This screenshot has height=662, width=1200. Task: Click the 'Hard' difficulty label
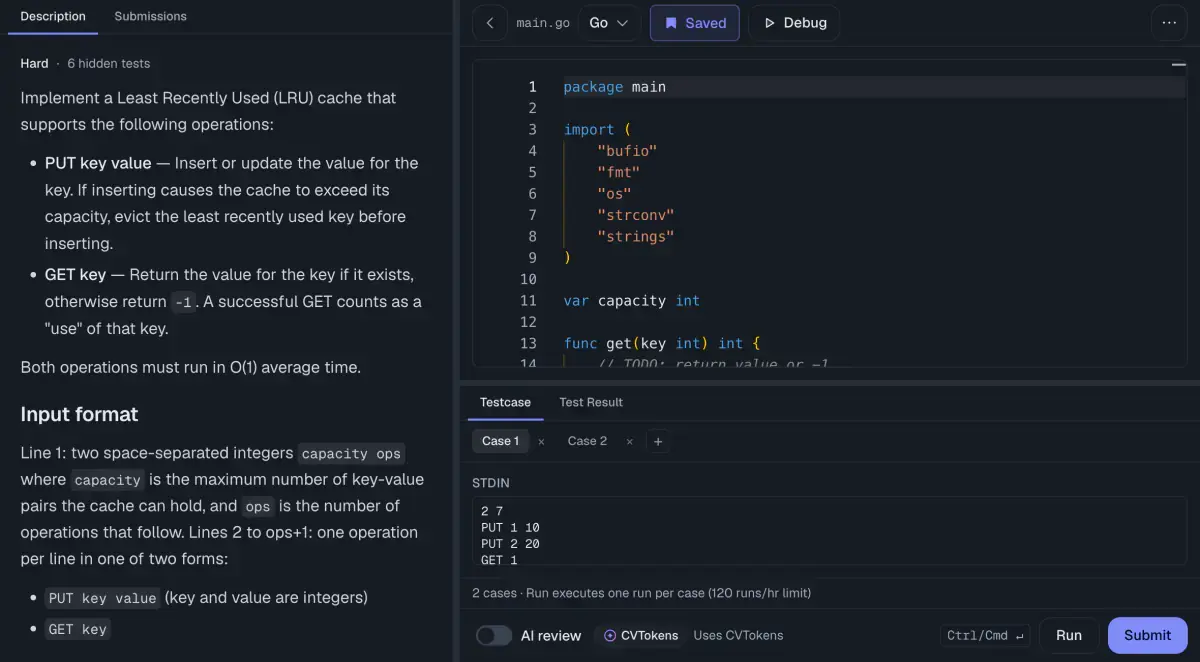[34, 63]
